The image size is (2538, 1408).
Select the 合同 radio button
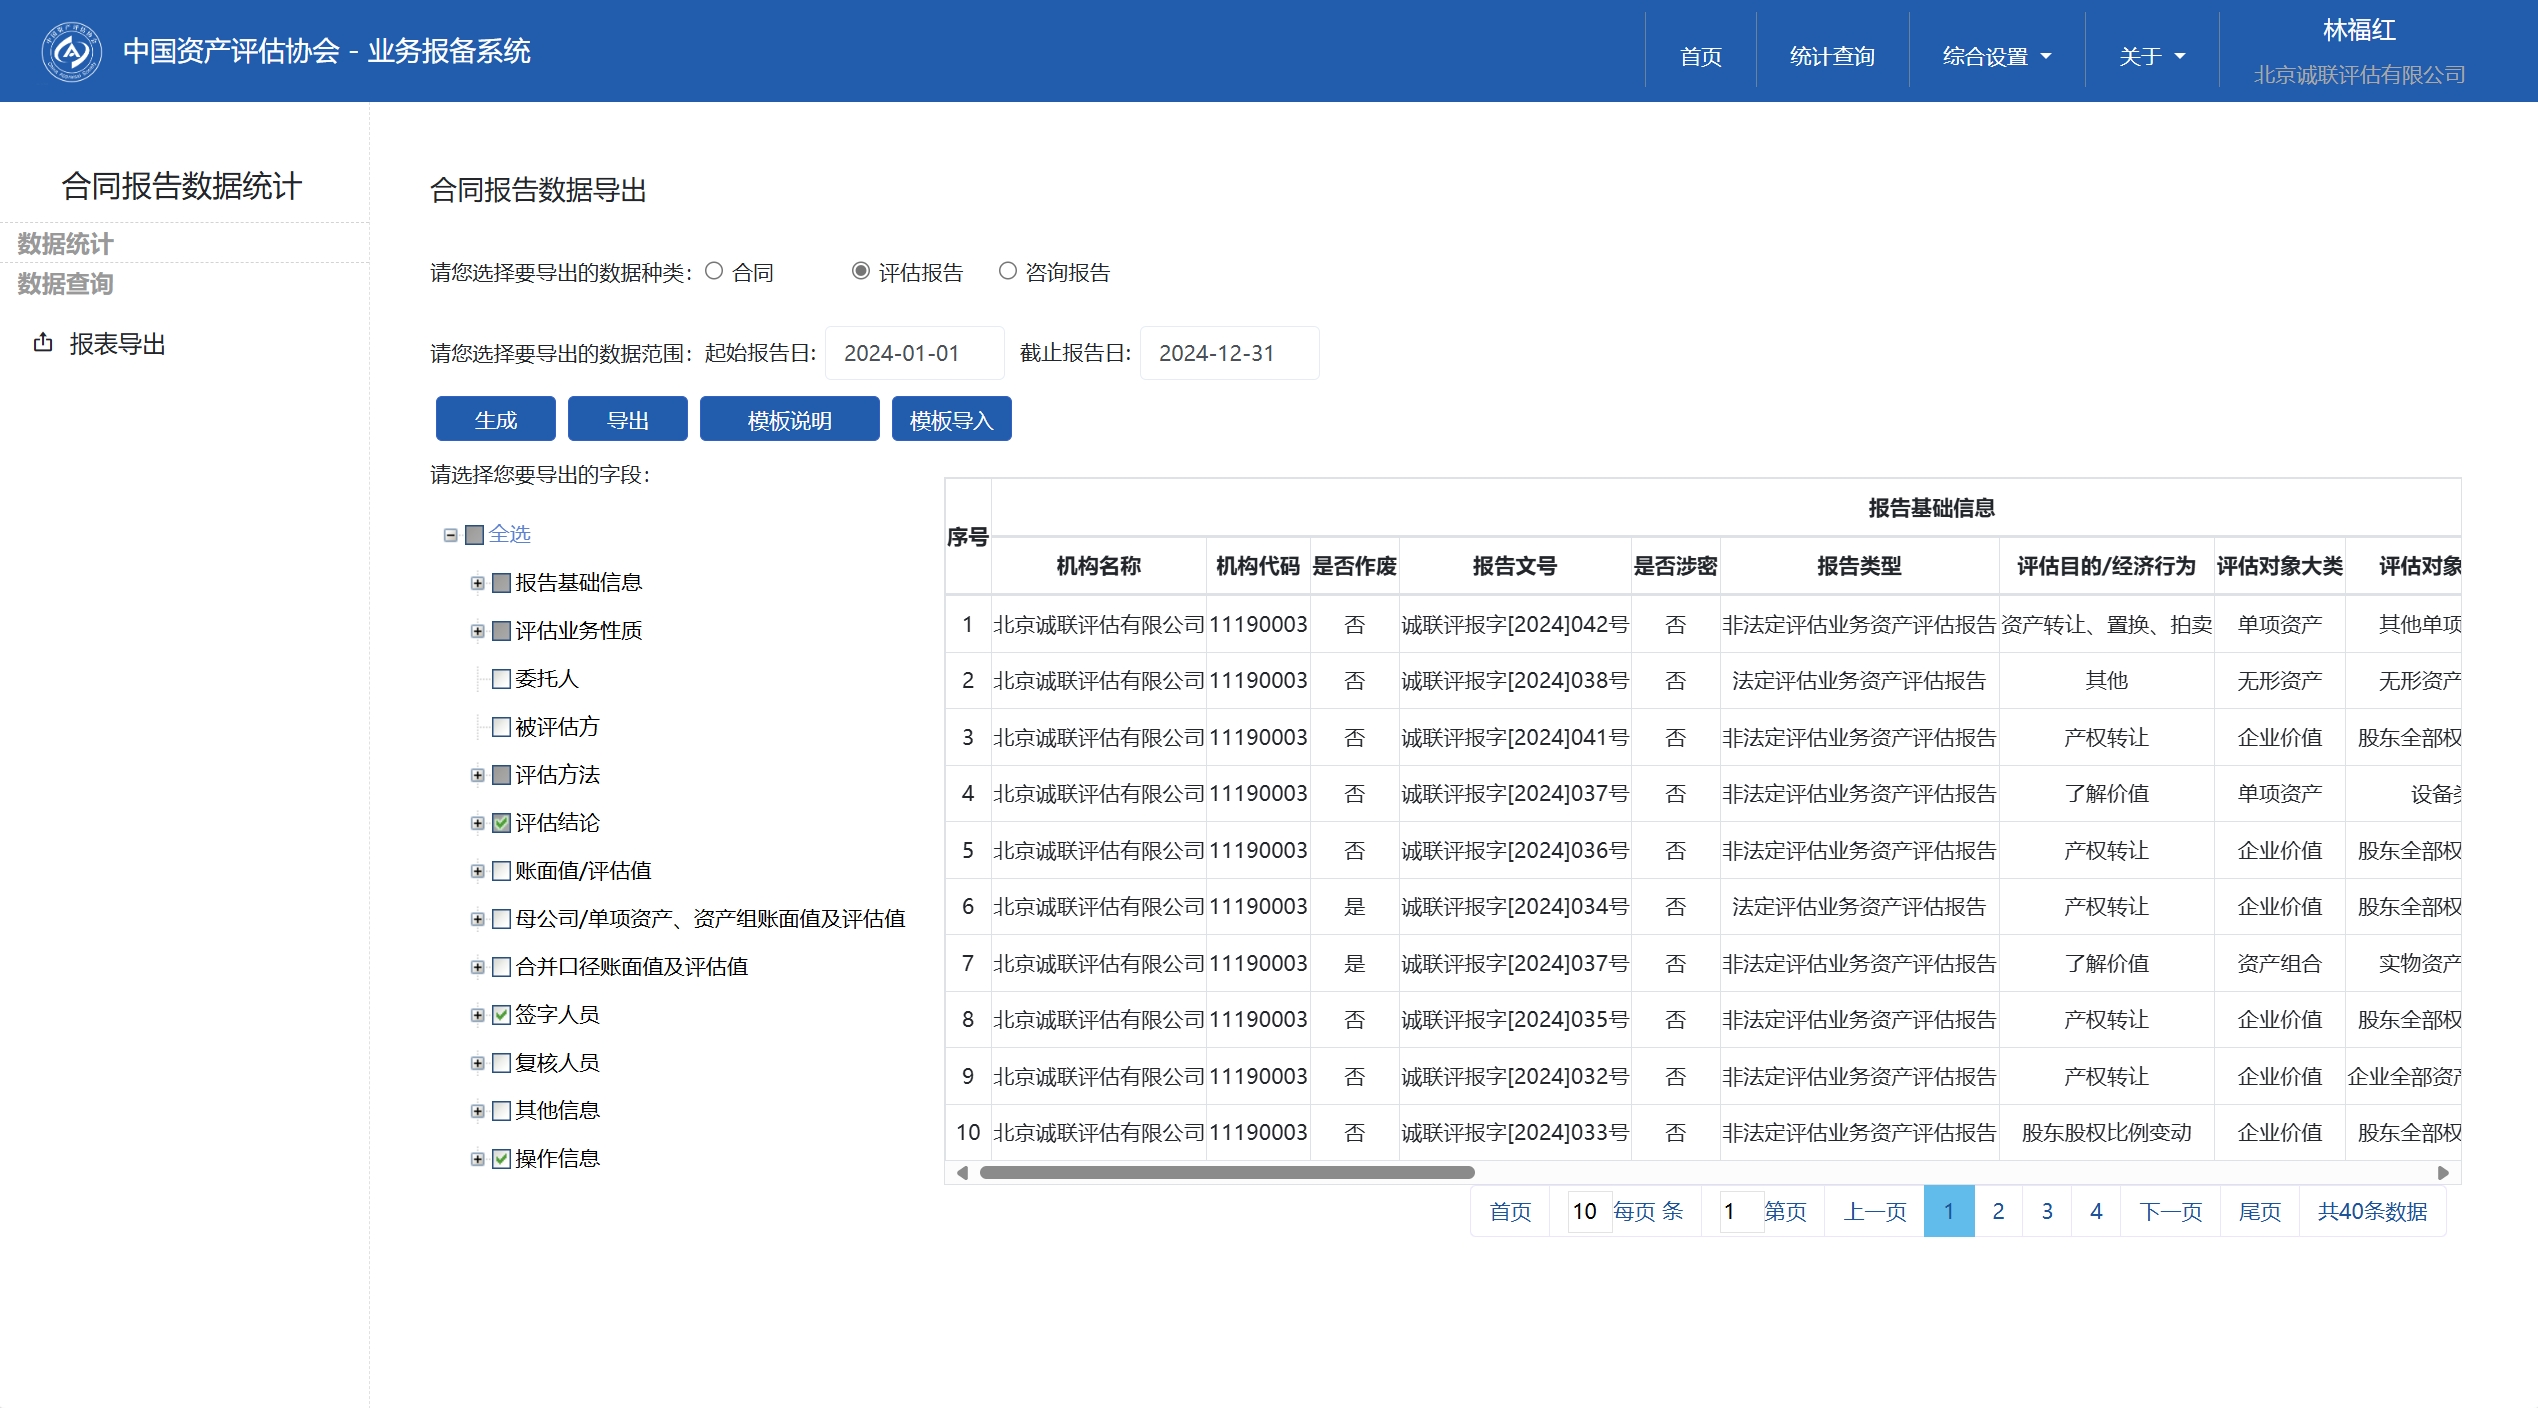[714, 271]
